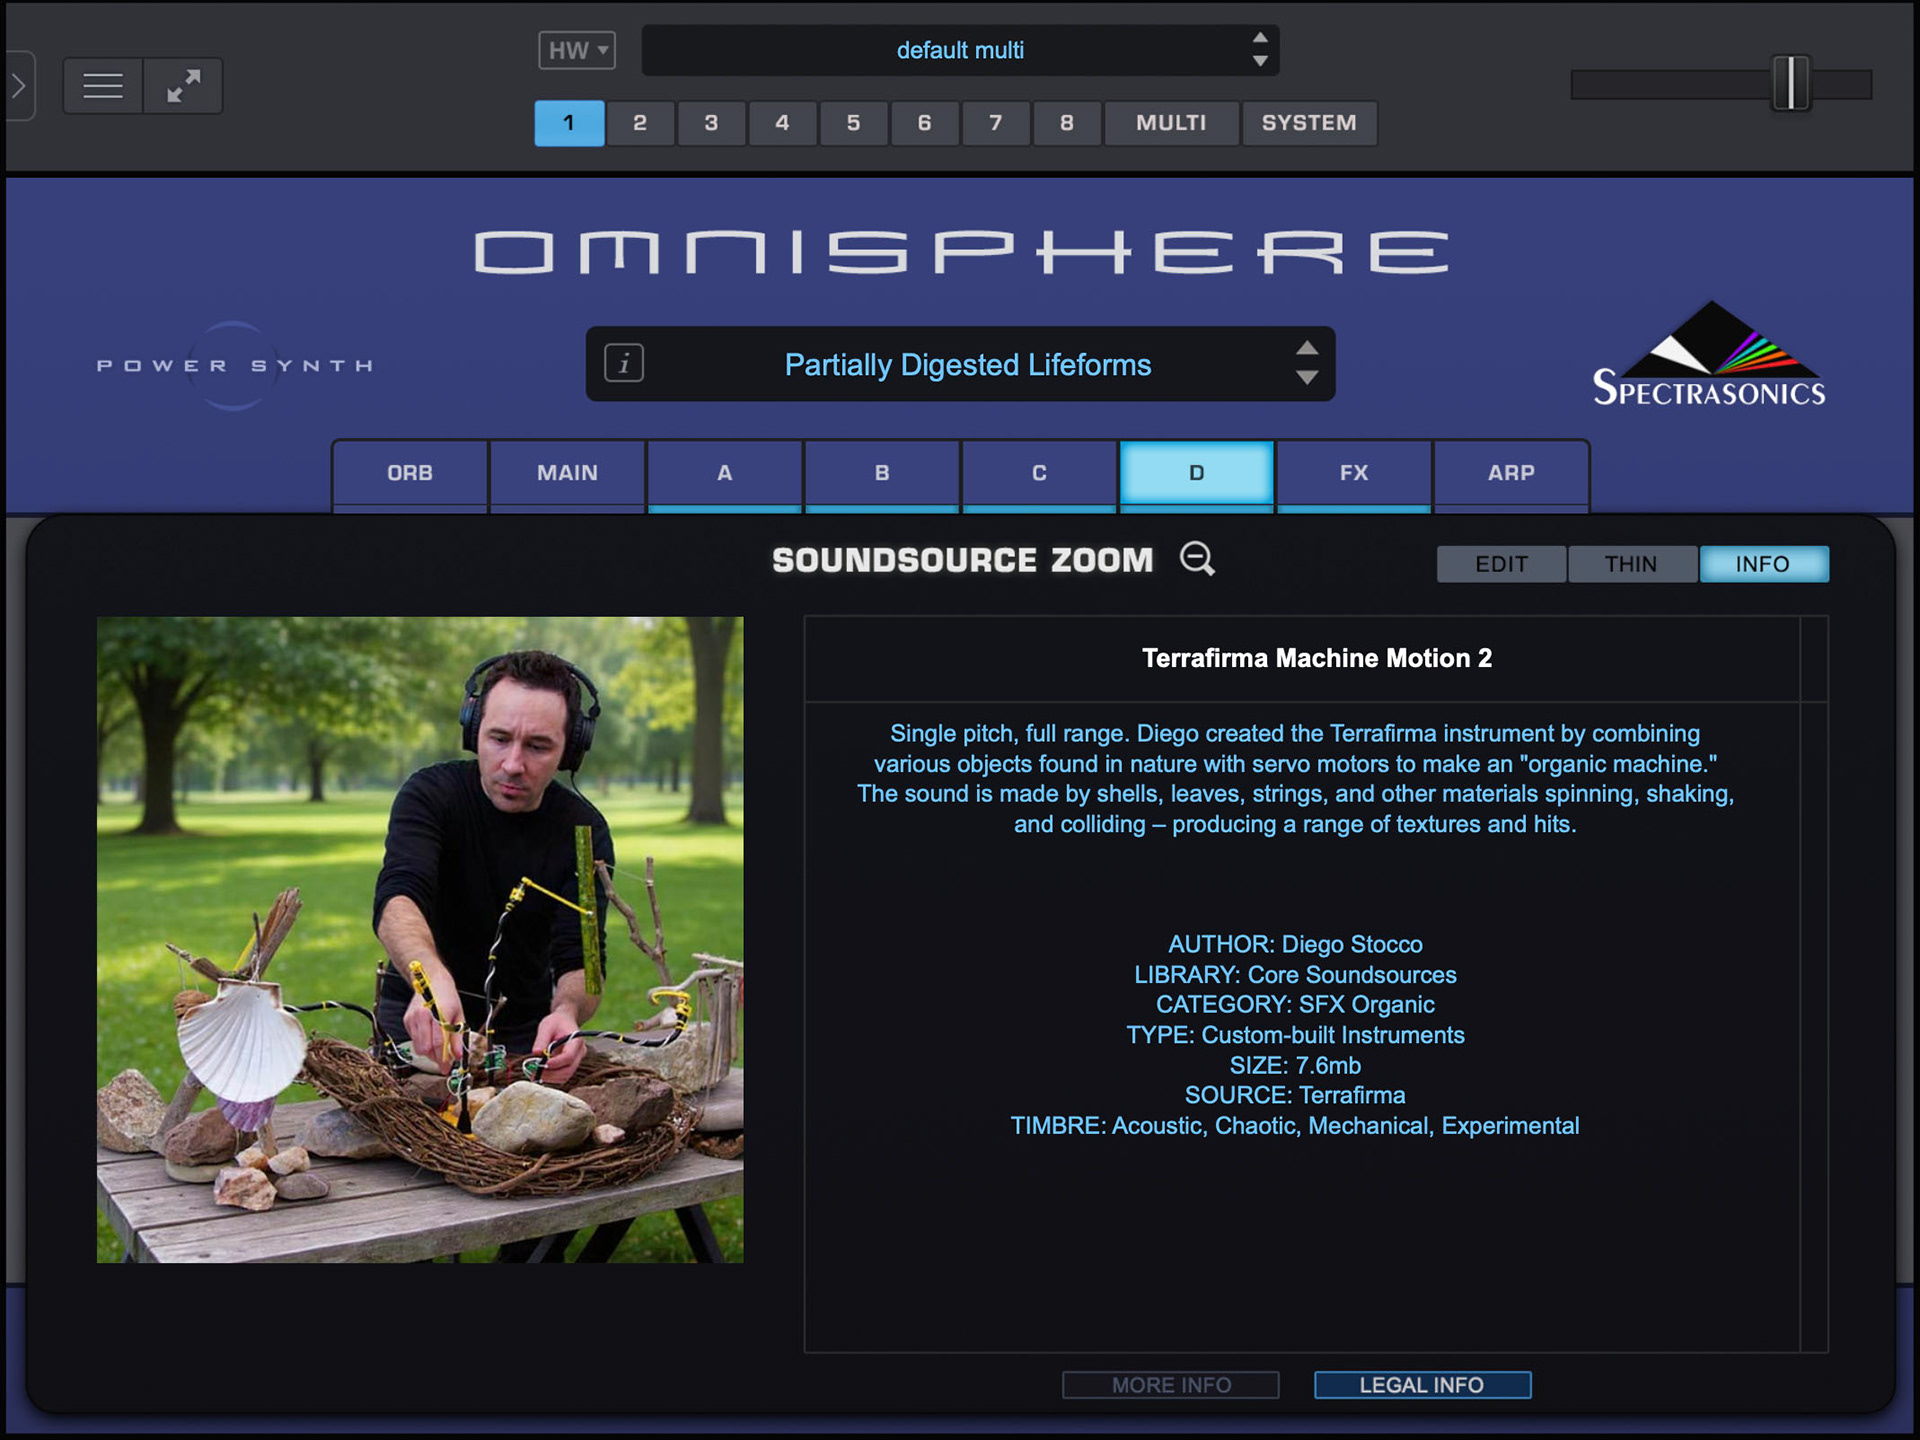Click the Soundsource Zoom magnifier icon
Image resolution: width=1920 pixels, height=1440 pixels.
click(1197, 559)
